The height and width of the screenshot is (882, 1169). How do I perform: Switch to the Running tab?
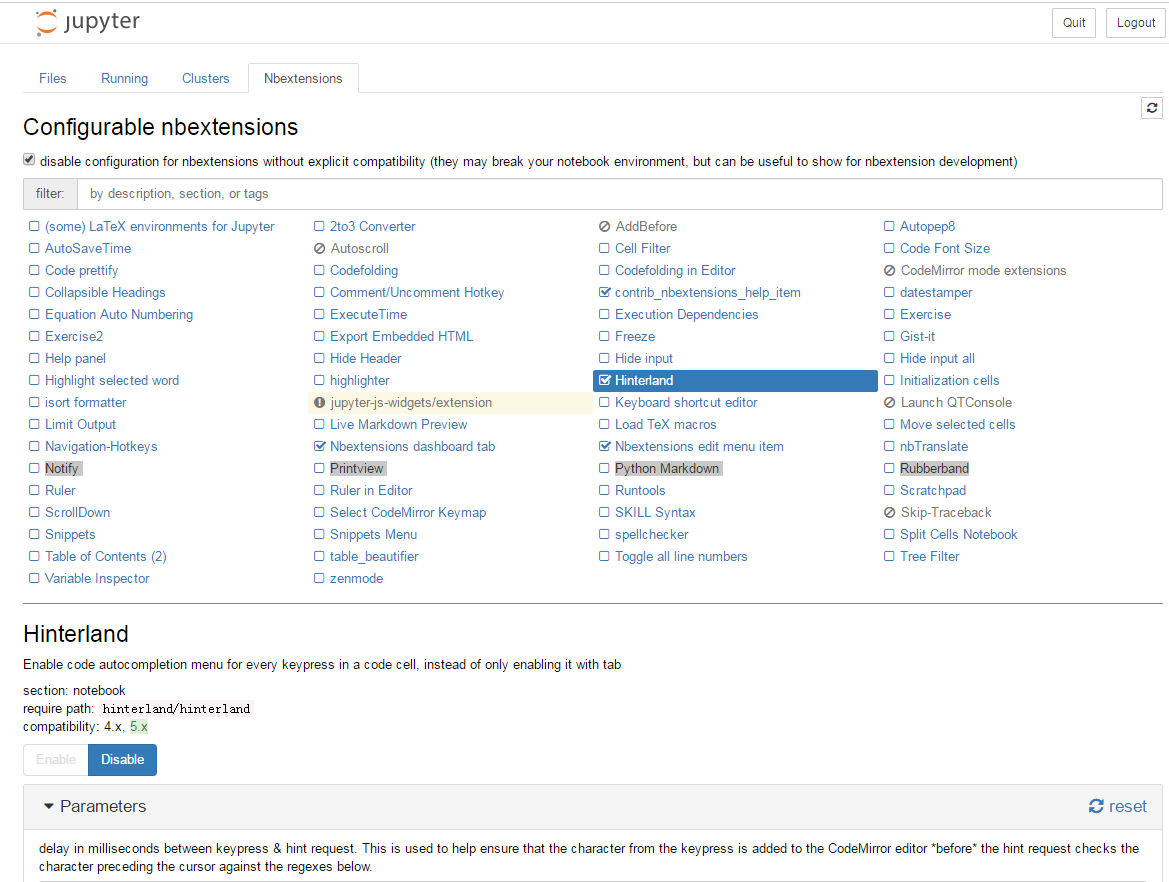pos(125,78)
